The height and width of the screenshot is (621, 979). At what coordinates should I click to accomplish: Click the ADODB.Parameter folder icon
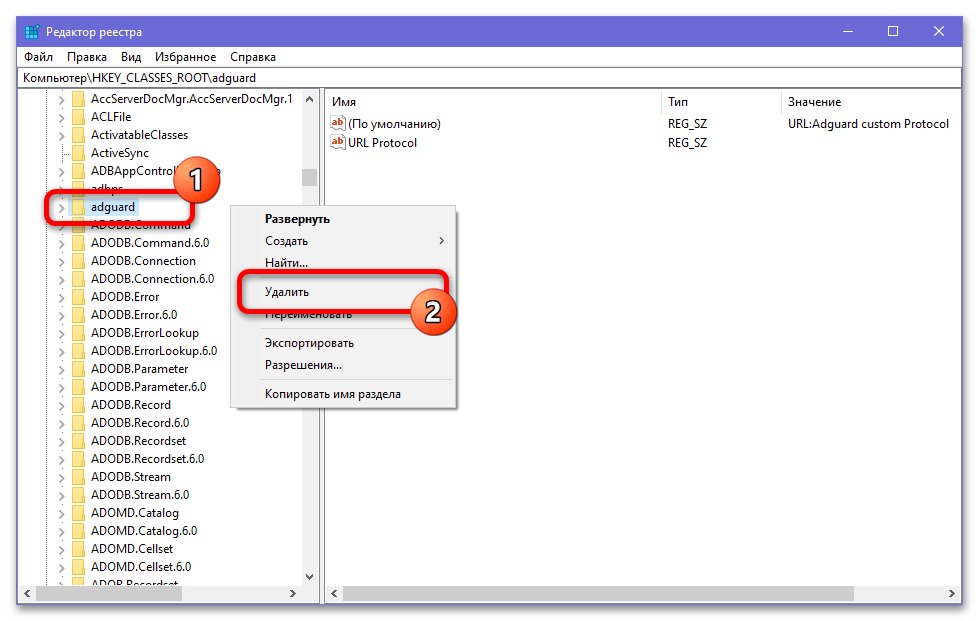pos(78,369)
